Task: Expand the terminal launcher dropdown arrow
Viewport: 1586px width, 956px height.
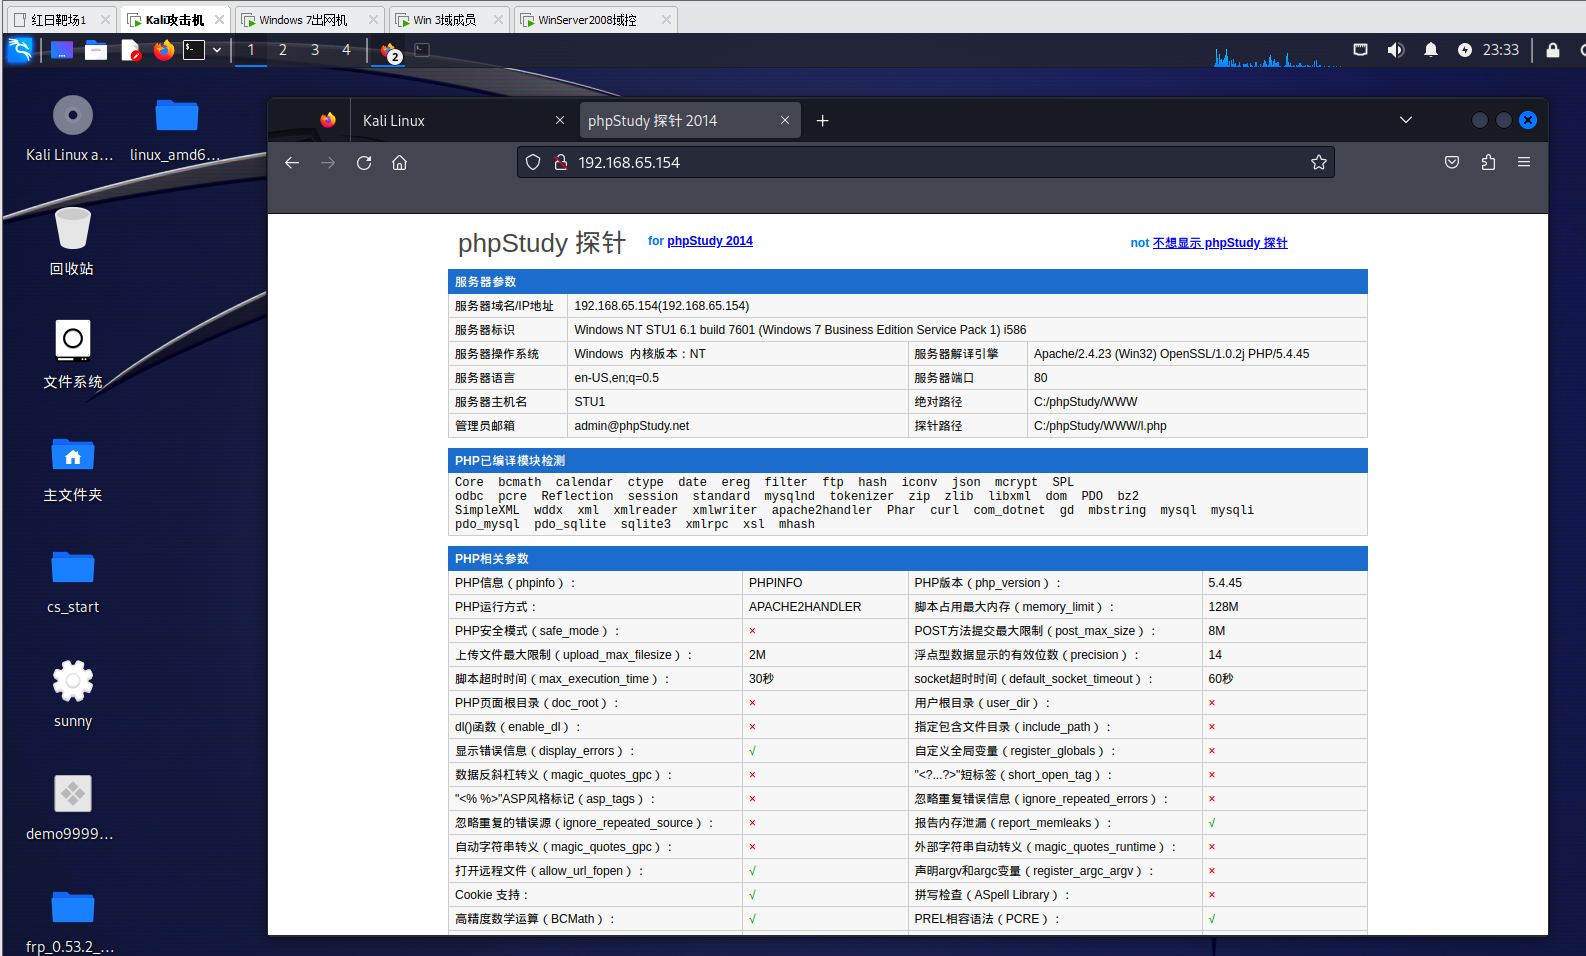Action: tap(217, 50)
